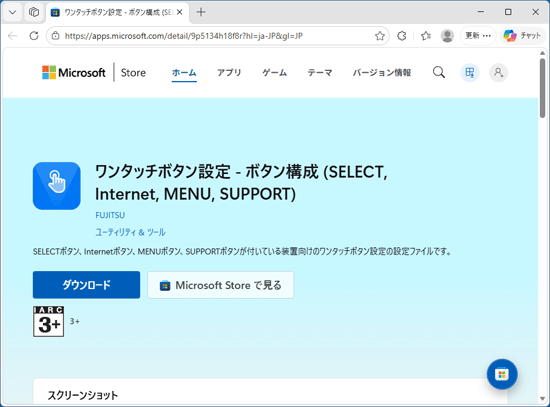Screen dimensions: 550x407
Task: Click the floating Store bag button
Action: (x=502, y=374)
